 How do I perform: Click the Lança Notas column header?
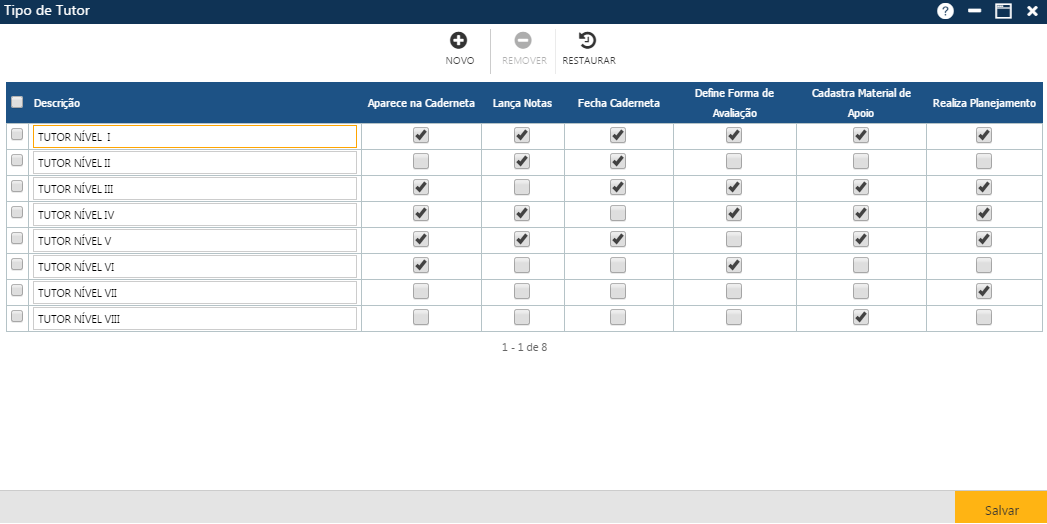tap(522, 103)
